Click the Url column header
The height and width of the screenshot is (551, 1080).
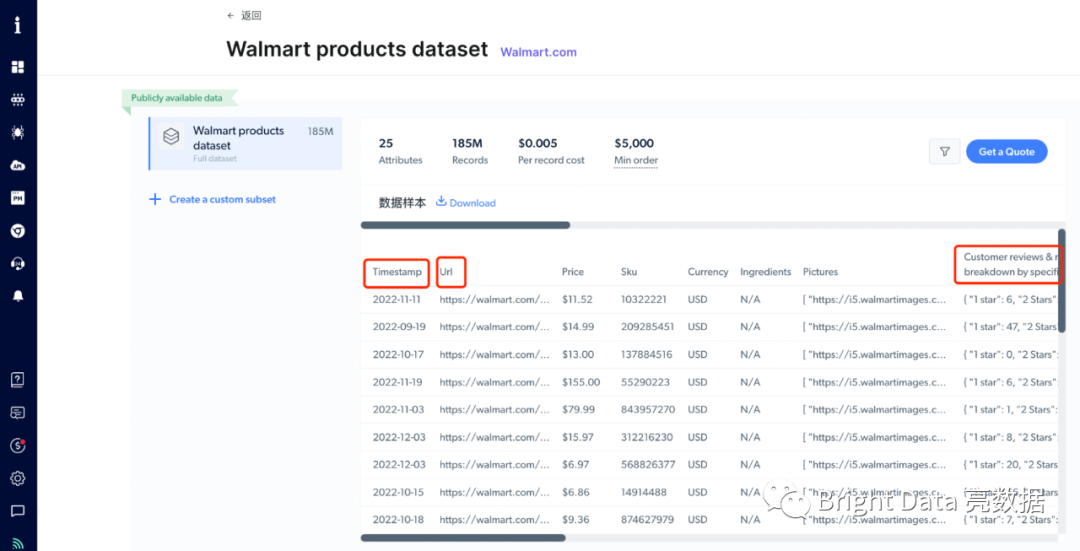pos(446,272)
